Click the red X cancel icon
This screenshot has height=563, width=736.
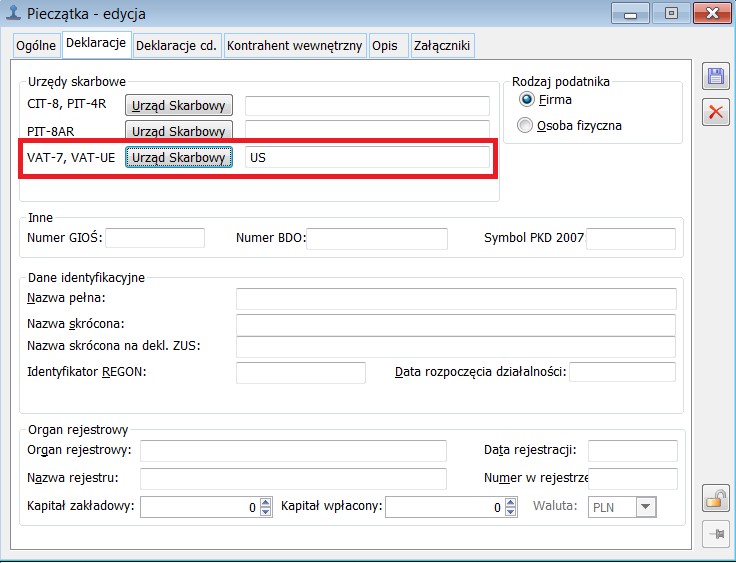click(715, 111)
